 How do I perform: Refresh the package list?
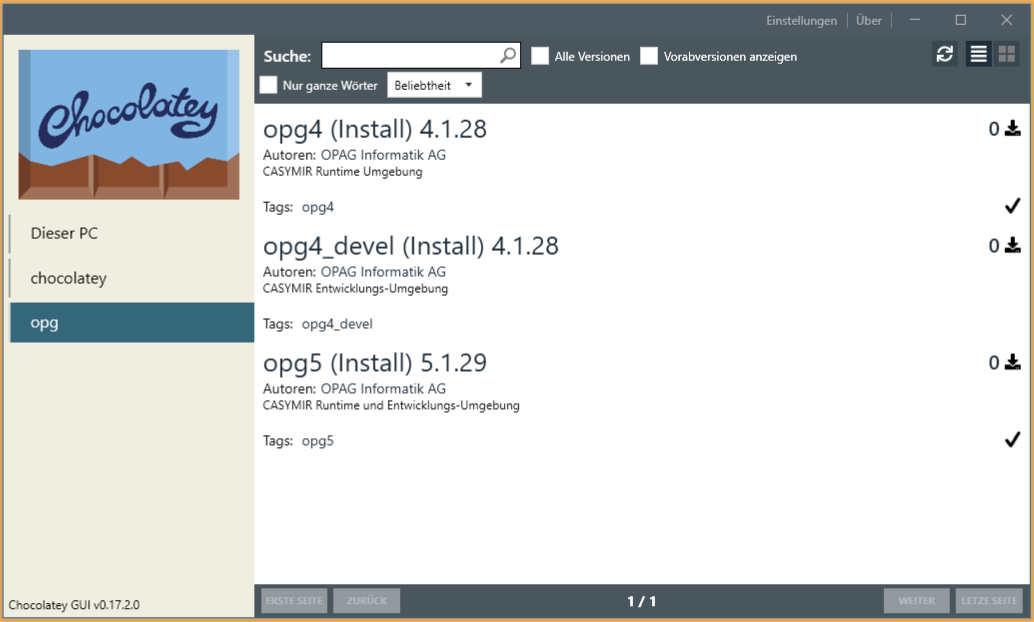[944, 54]
